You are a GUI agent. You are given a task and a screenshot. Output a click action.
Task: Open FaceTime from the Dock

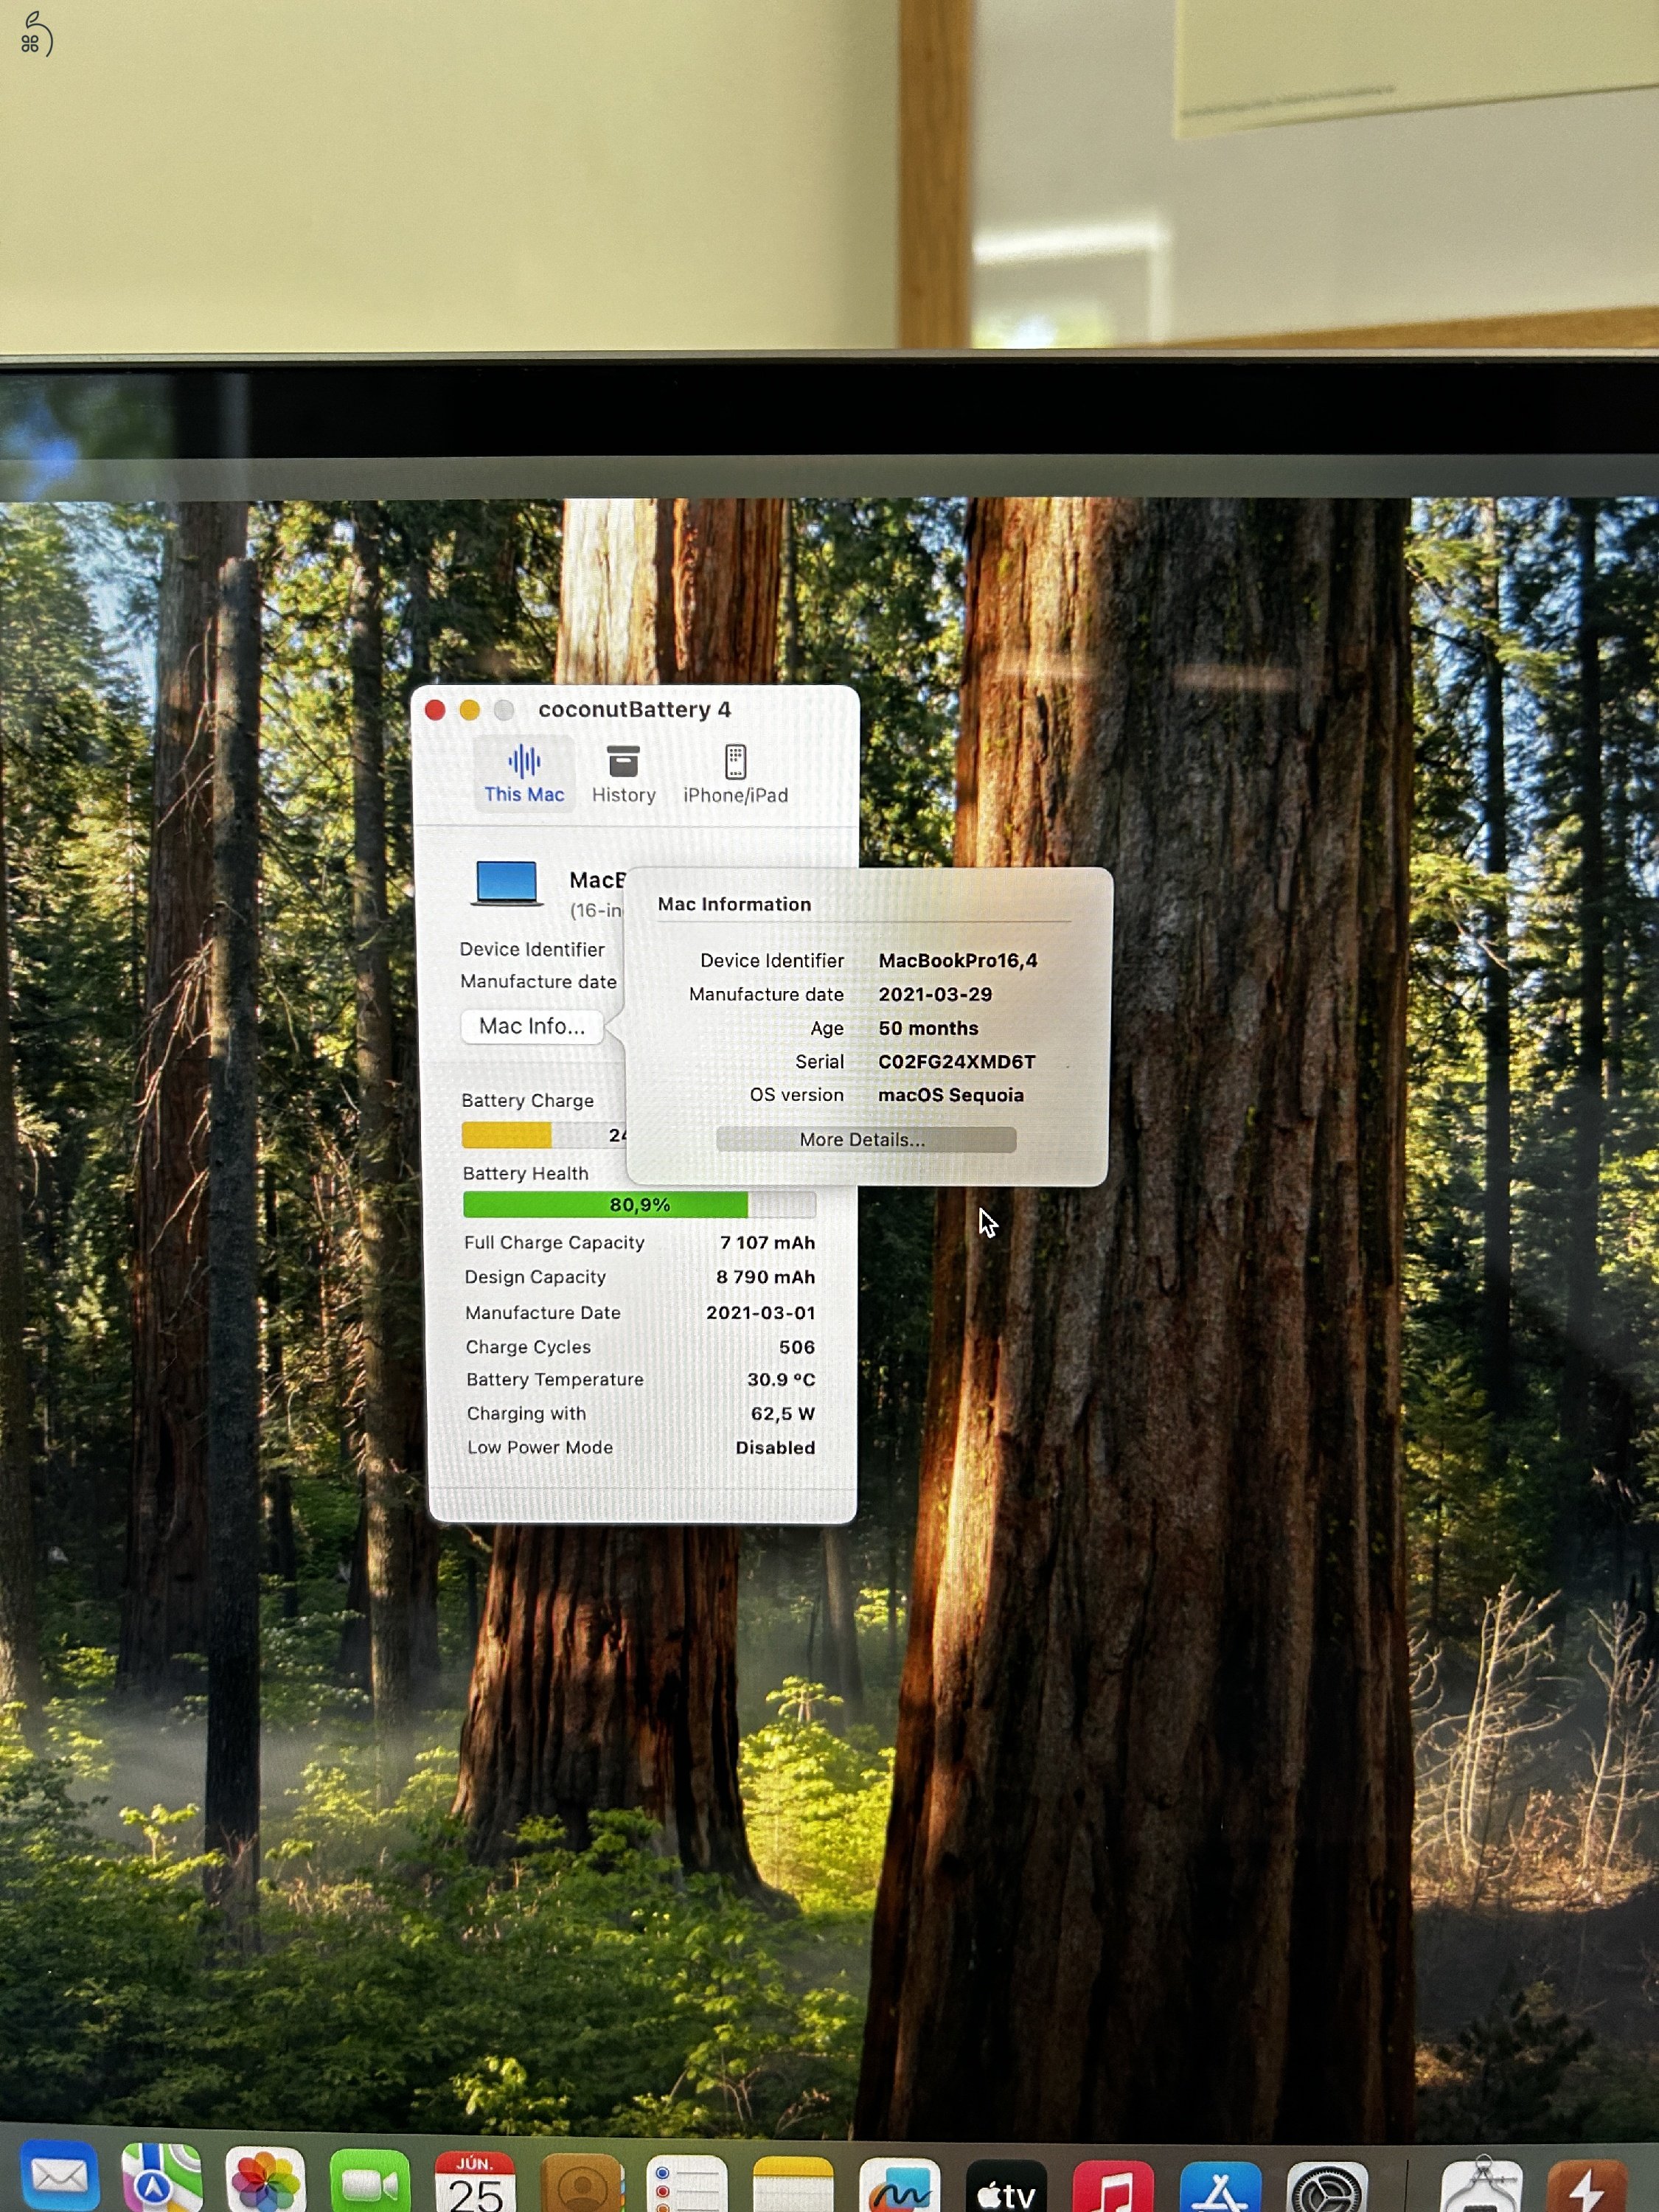click(370, 2182)
